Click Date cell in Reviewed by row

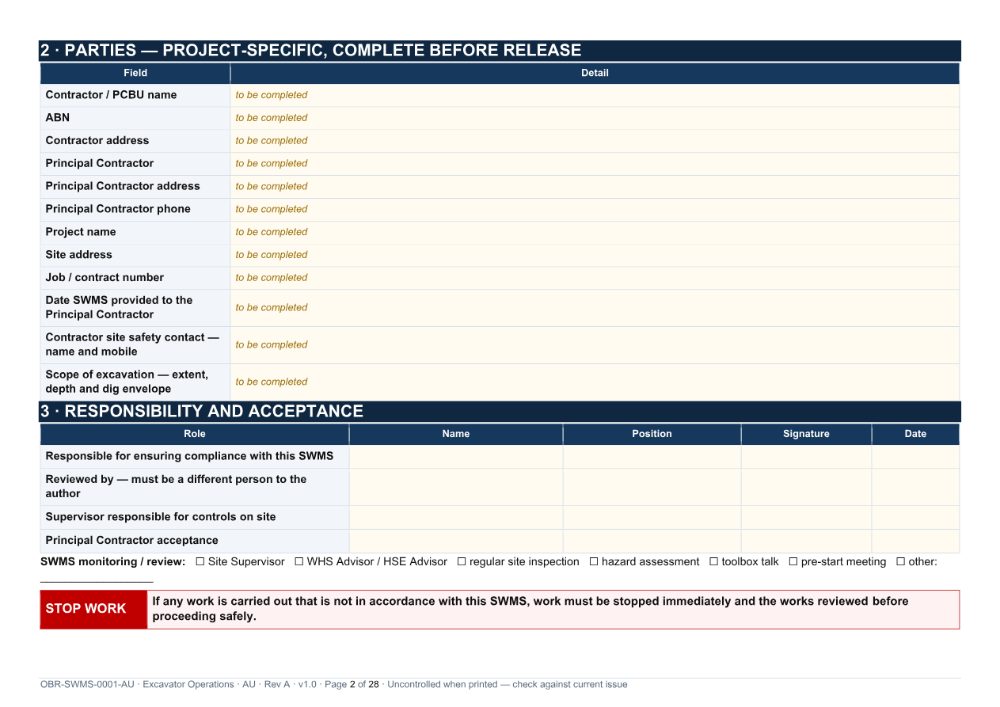coord(915,487)
